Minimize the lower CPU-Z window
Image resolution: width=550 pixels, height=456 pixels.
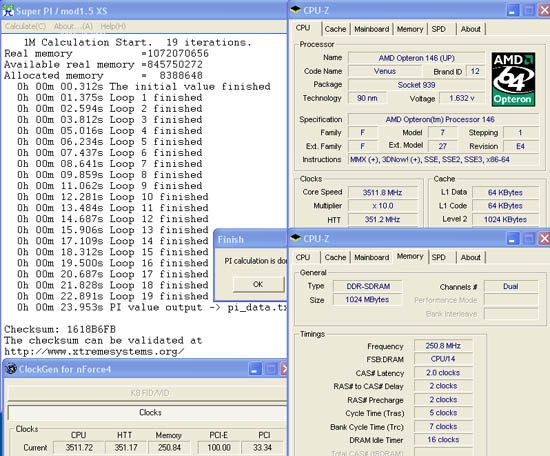pyautogui.click(x=512, y=239)
